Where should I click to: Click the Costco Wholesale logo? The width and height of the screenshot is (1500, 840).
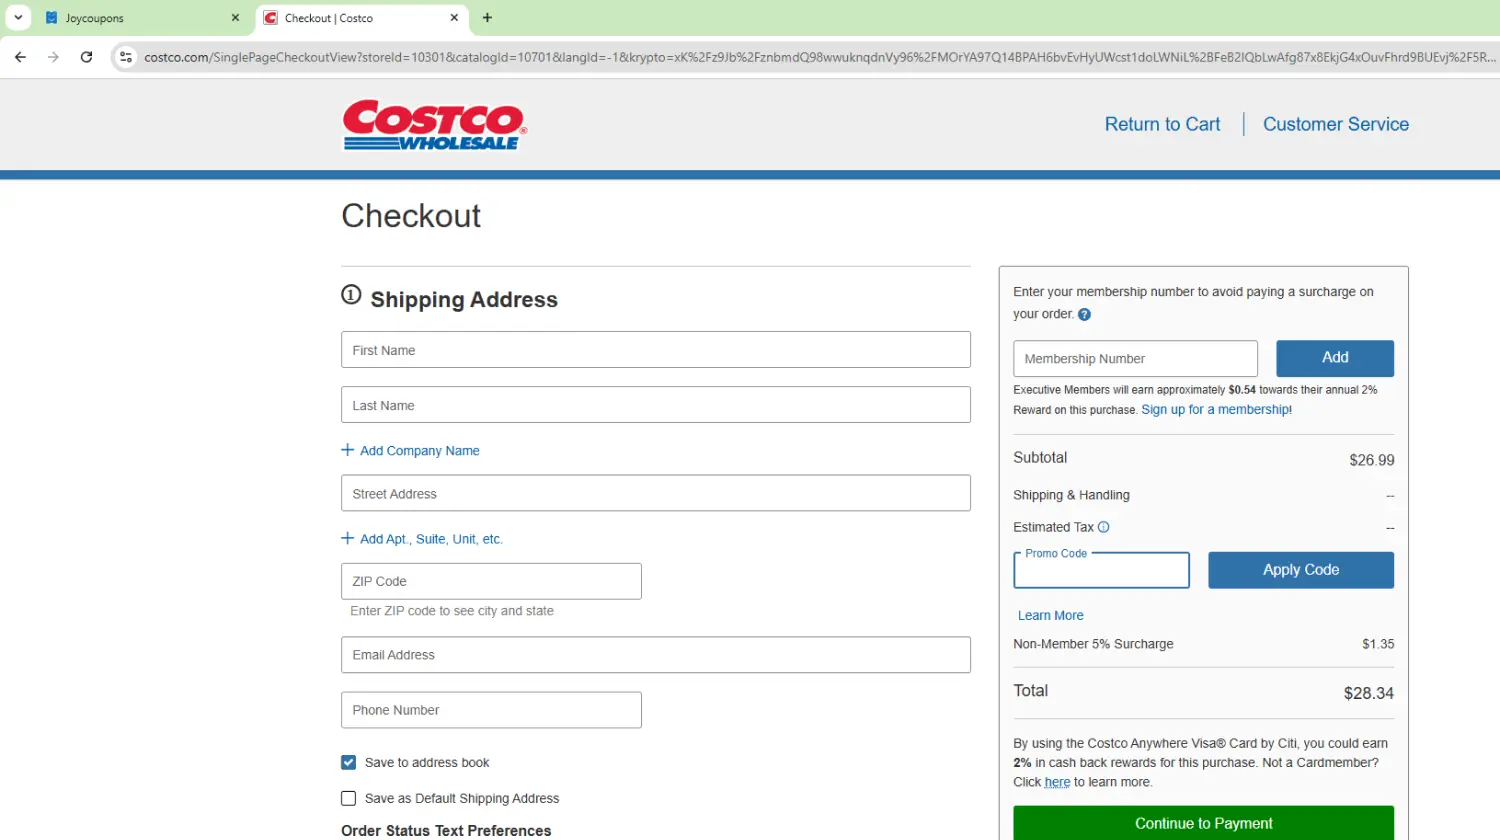434,125
